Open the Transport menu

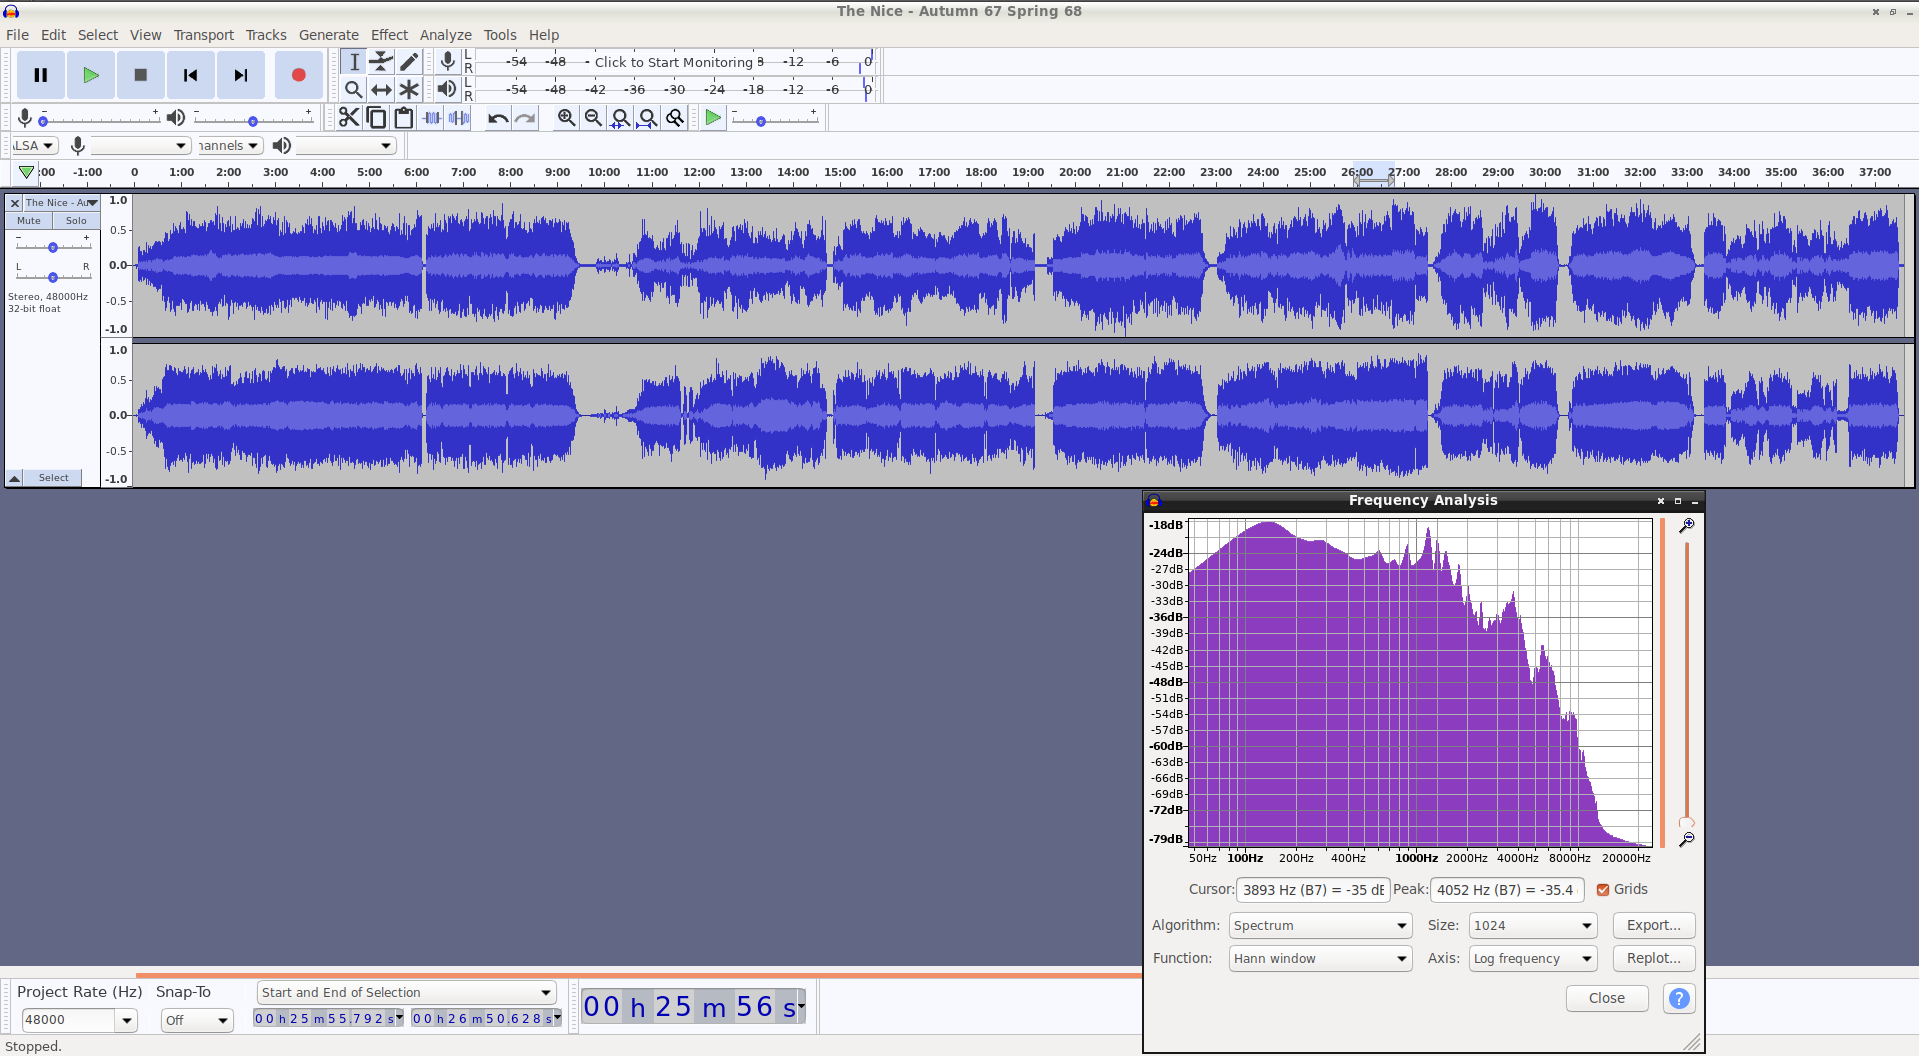[204, 35]
